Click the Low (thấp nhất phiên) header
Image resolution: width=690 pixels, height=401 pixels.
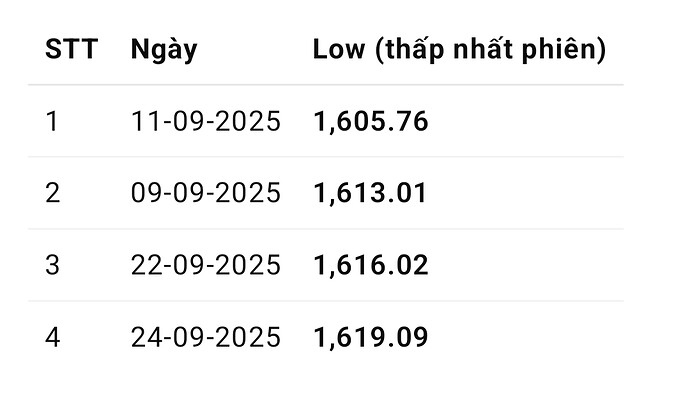click(x=459, y=50)
